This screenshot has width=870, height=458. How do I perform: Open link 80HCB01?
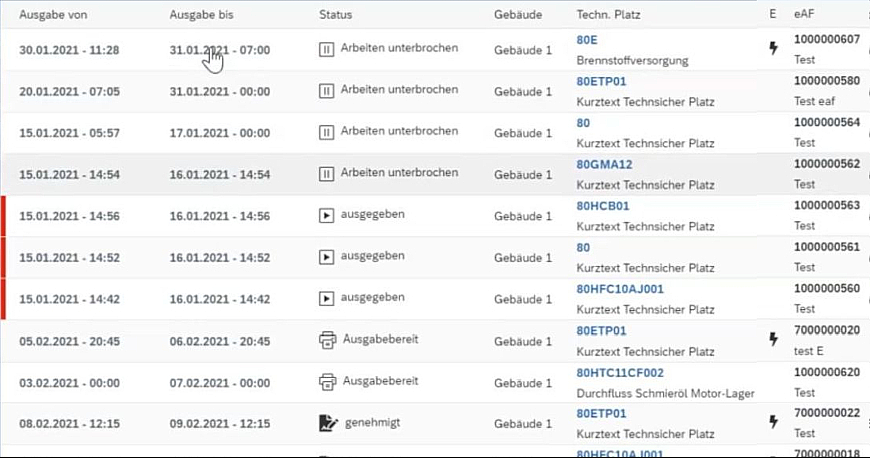(603, 206)
